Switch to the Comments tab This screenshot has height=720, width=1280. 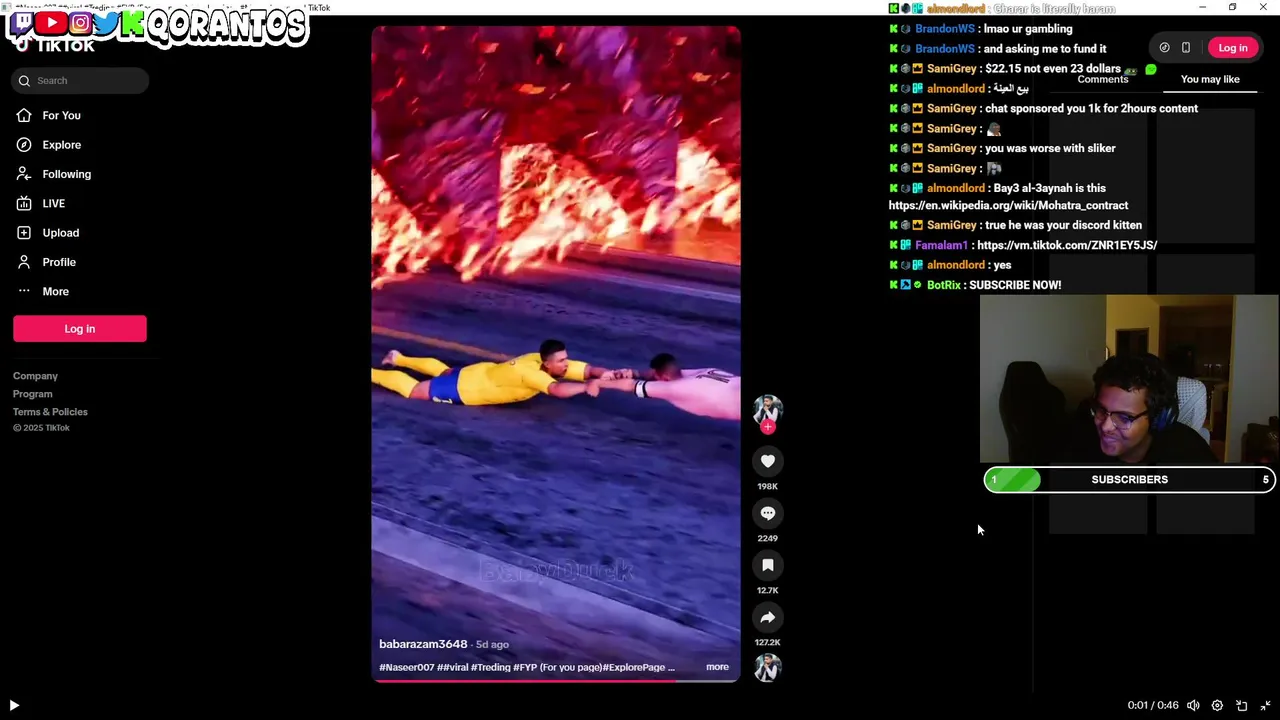[x=1102, y=80]
